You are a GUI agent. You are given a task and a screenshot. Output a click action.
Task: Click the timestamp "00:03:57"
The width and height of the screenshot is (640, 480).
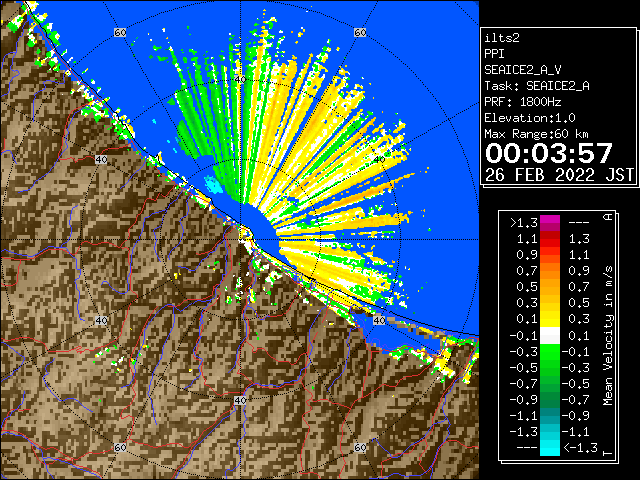click(549, 153)
